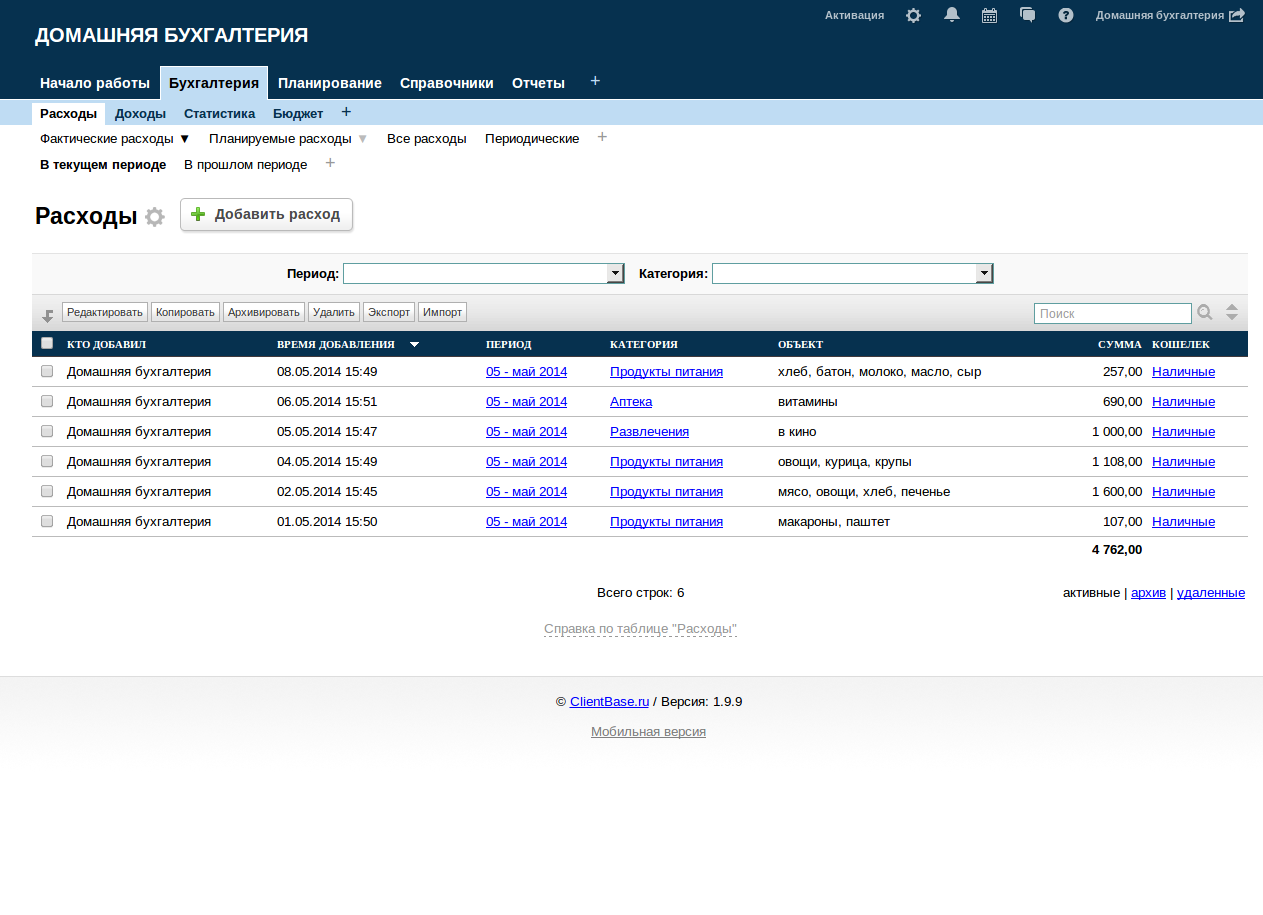
Task: Click into the Поиск search field
Action: 1112,314
